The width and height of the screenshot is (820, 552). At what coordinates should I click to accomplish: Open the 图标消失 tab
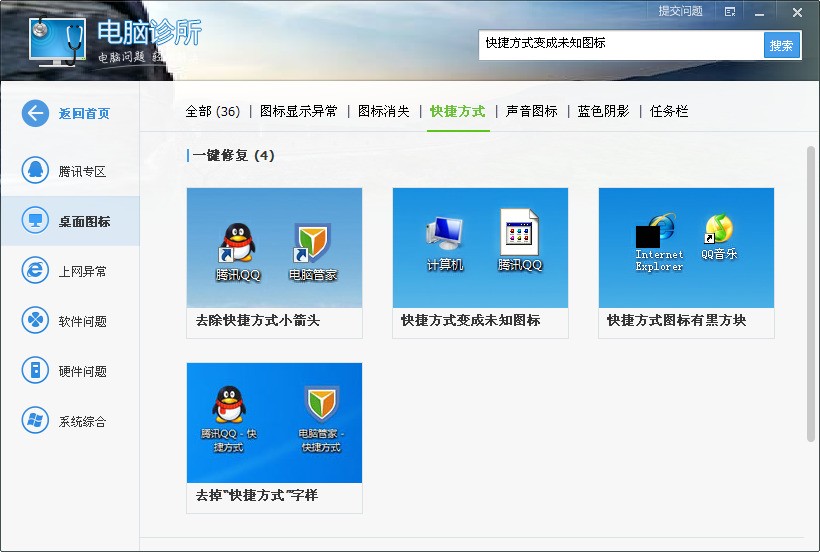tap(383, 111)
